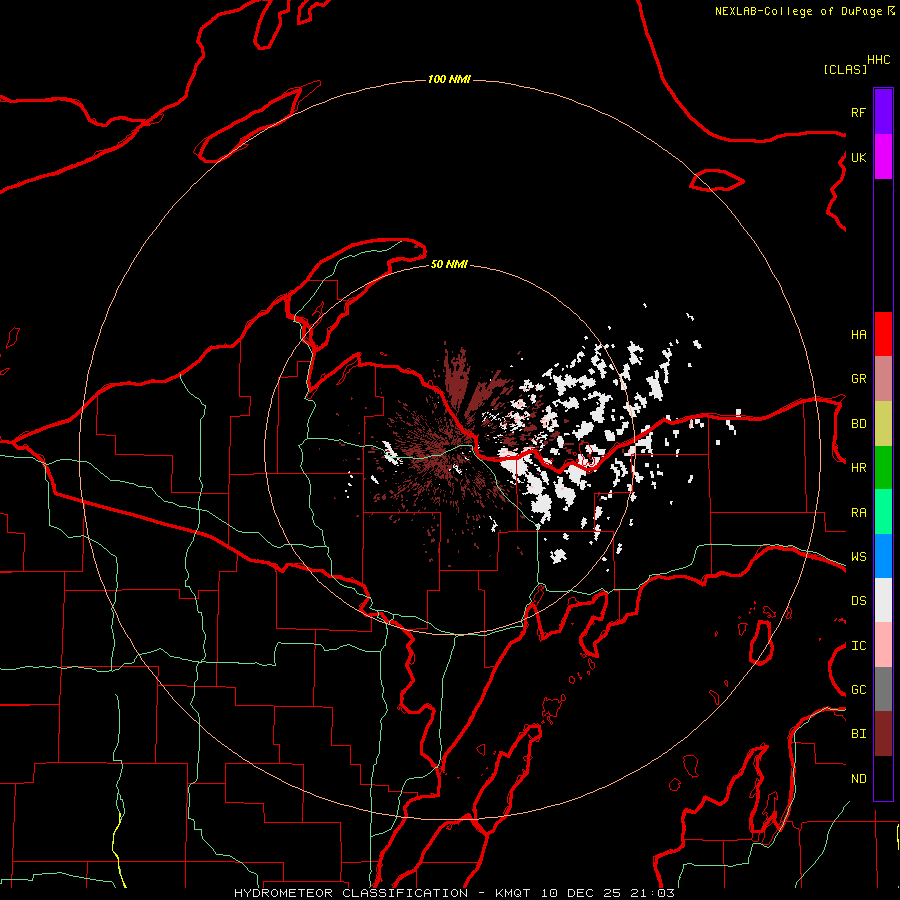Viewport: 900px width, 900px height.
Task: Click the HR legend label
Action: point(858,468)
